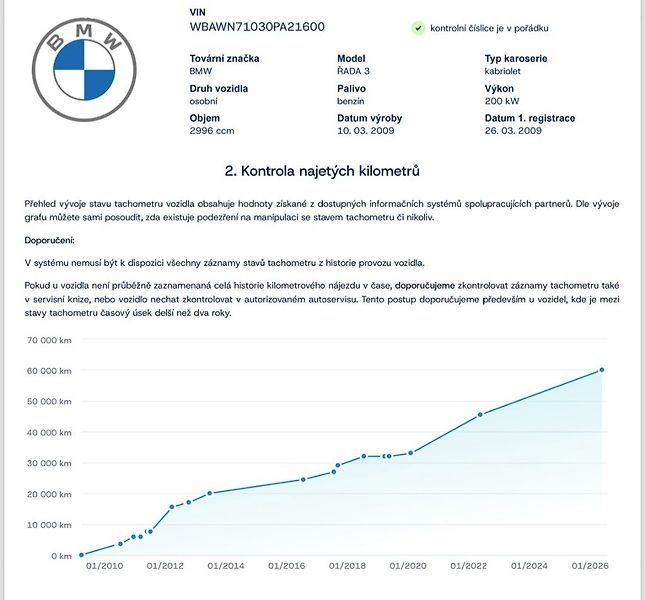Viewport: 645px width, 600px height.
Task: Click the chart point near 33 000 km at 01/2020
Action: (411, 453)
